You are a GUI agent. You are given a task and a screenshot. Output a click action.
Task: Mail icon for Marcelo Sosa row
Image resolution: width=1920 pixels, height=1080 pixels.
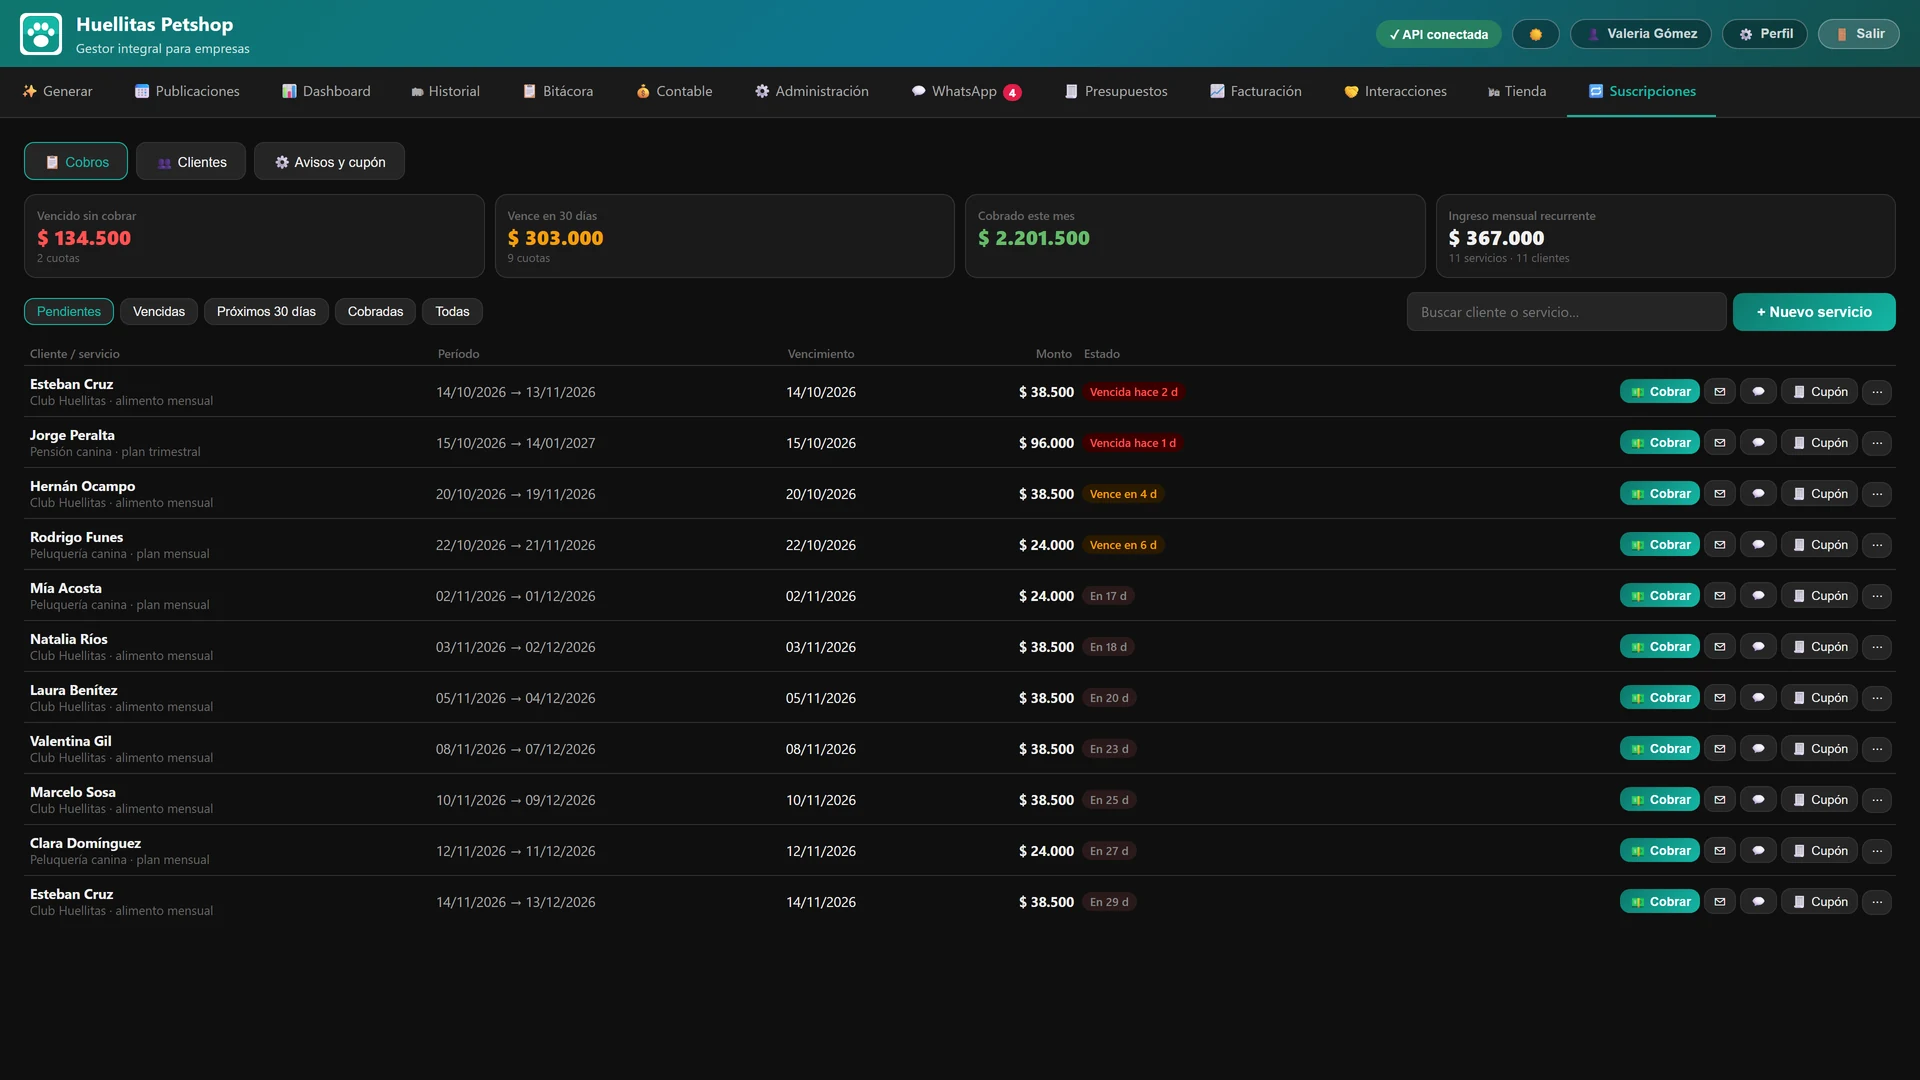(x=1720, y=800)
